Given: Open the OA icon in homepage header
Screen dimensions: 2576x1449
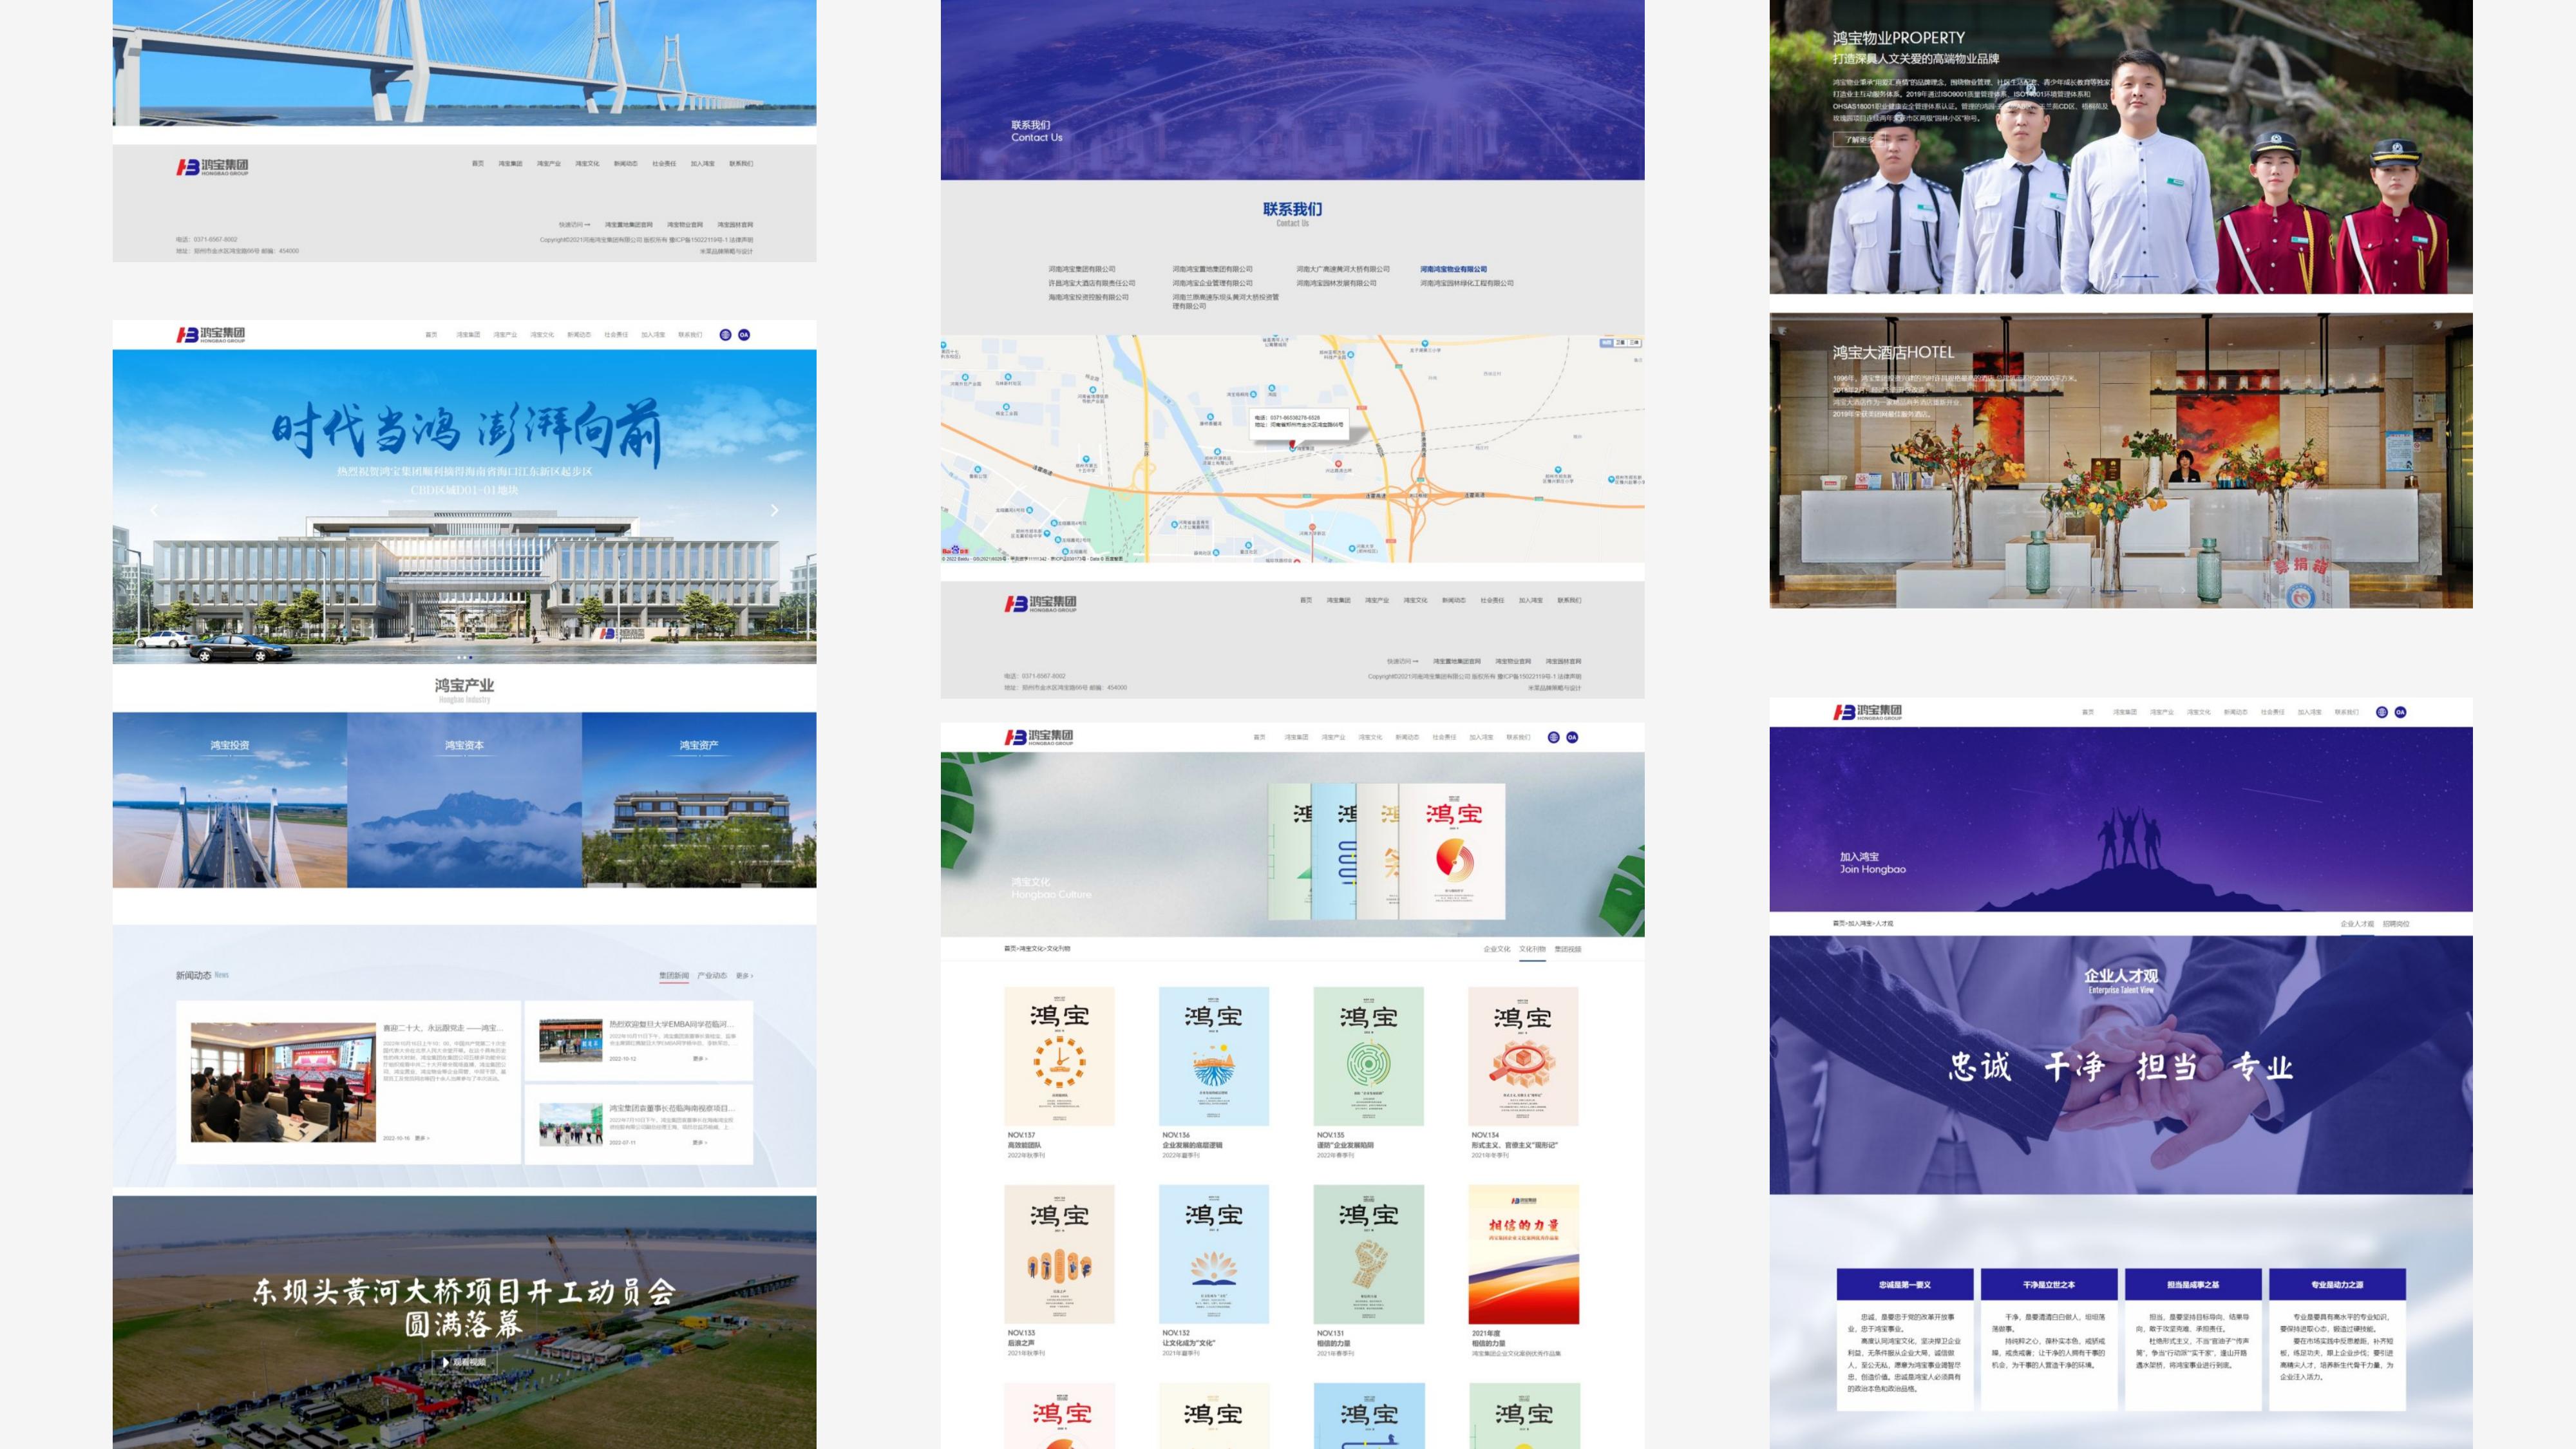Looking at the screenshot, I should click(x=744, y=335).
